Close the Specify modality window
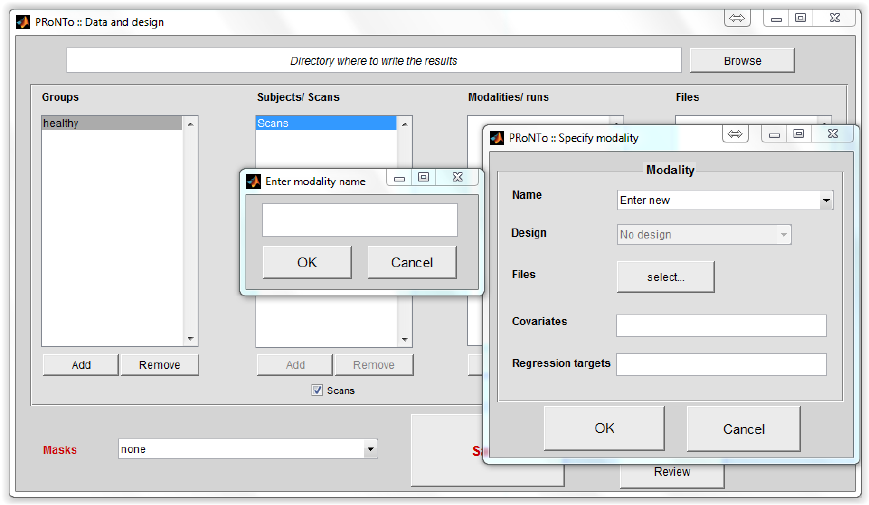869x505 pixels. click(x=833, y=134)
